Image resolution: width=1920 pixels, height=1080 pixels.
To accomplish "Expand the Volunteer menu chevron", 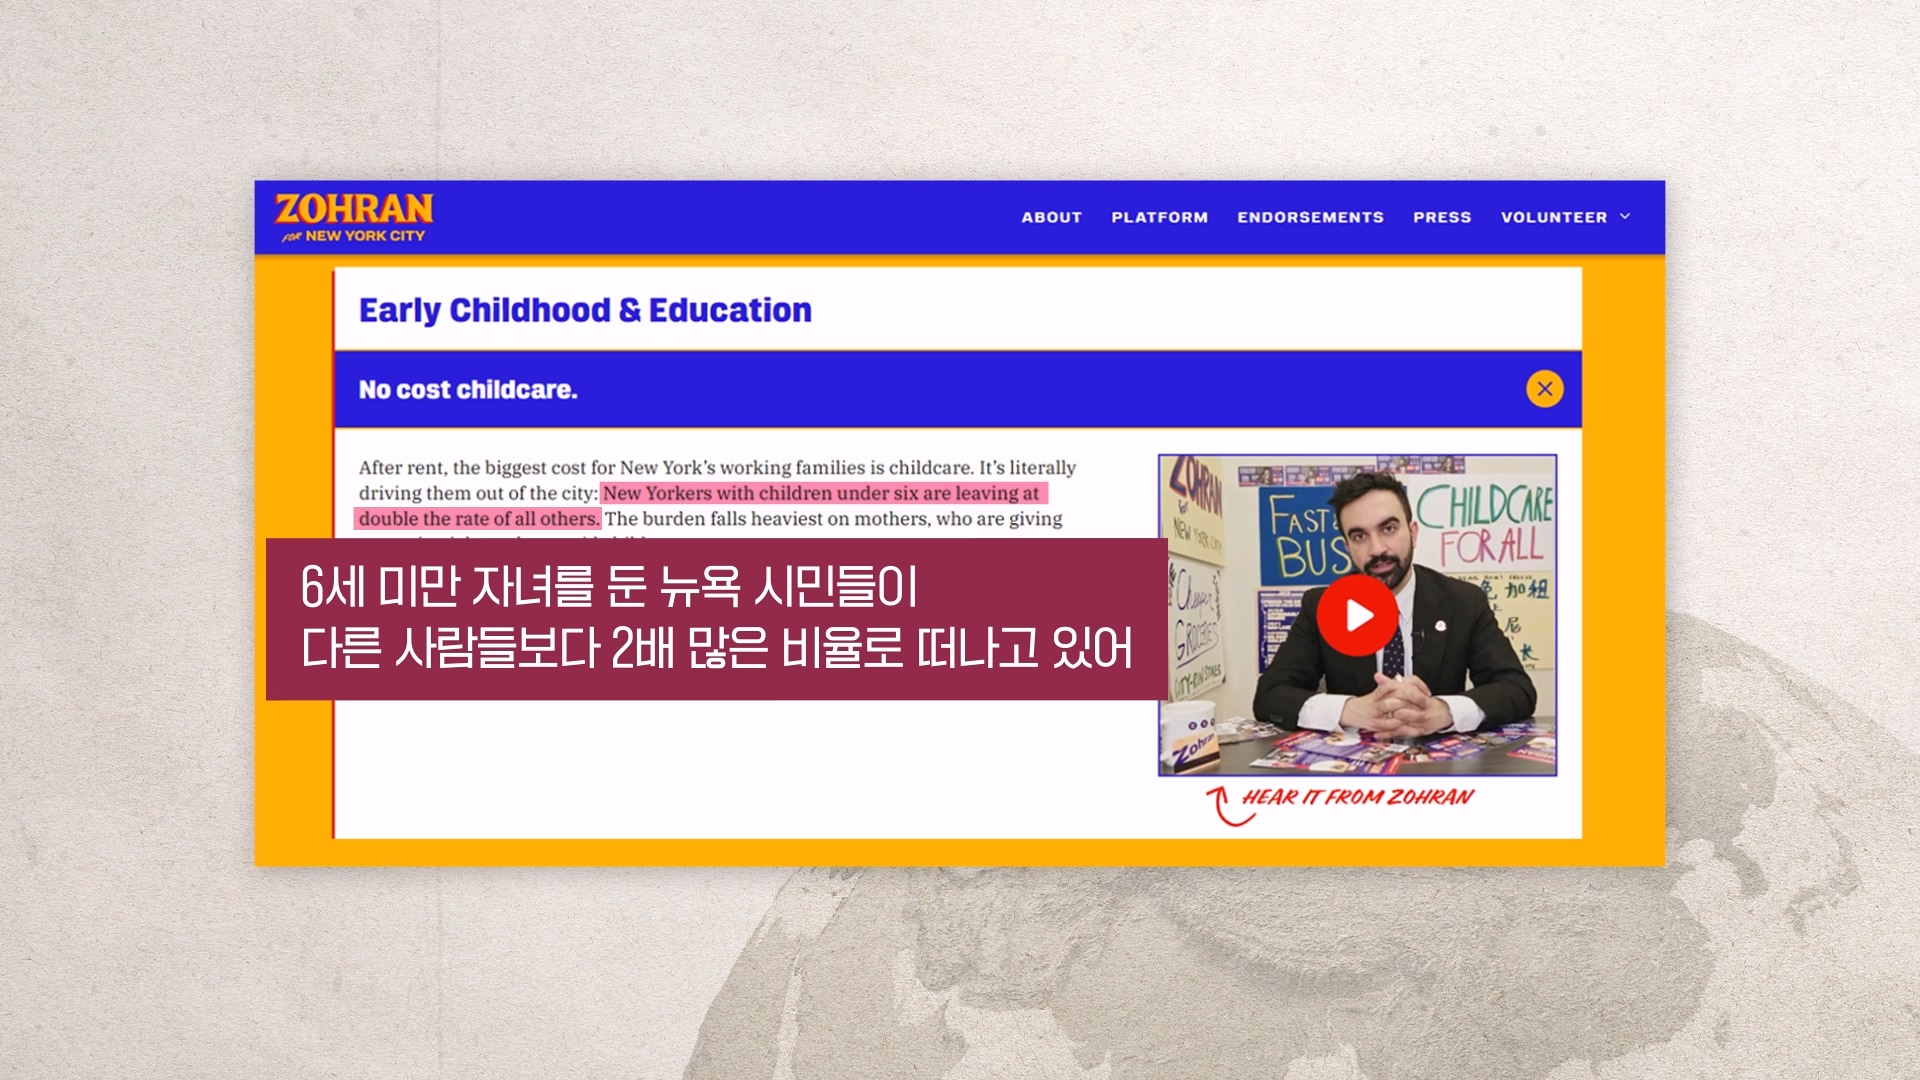I will (1625, 217).
